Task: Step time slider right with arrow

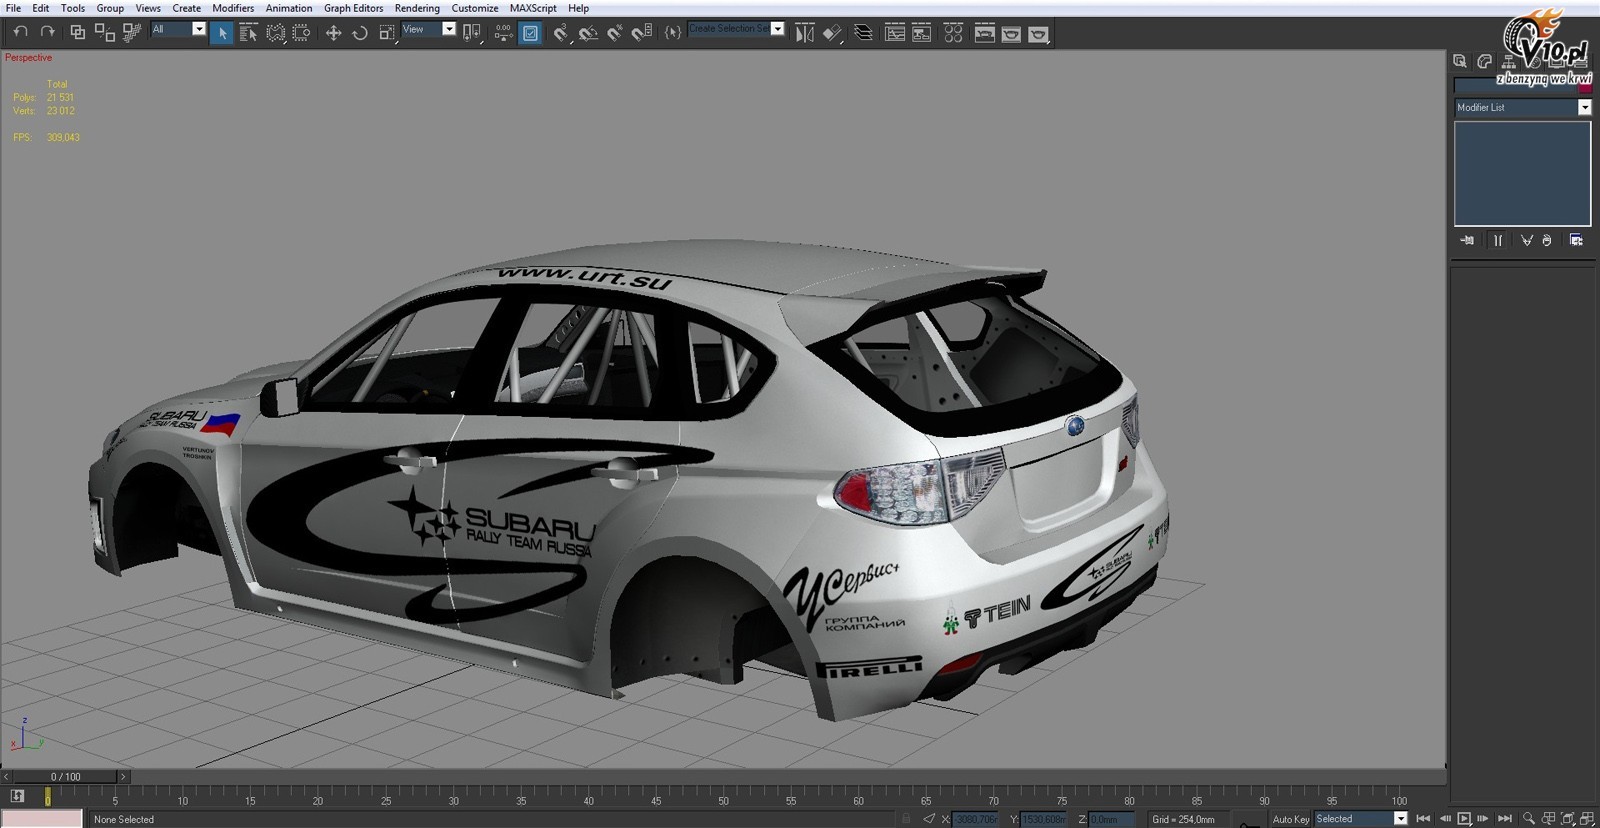Action: [124, 776]
